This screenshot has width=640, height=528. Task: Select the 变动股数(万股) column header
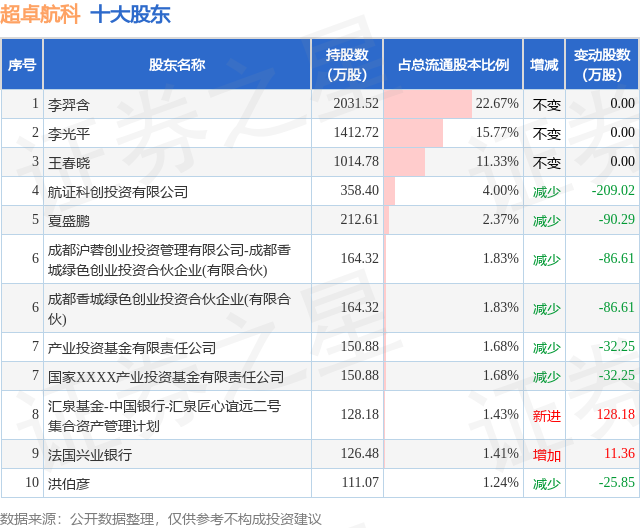click(602, 64)
